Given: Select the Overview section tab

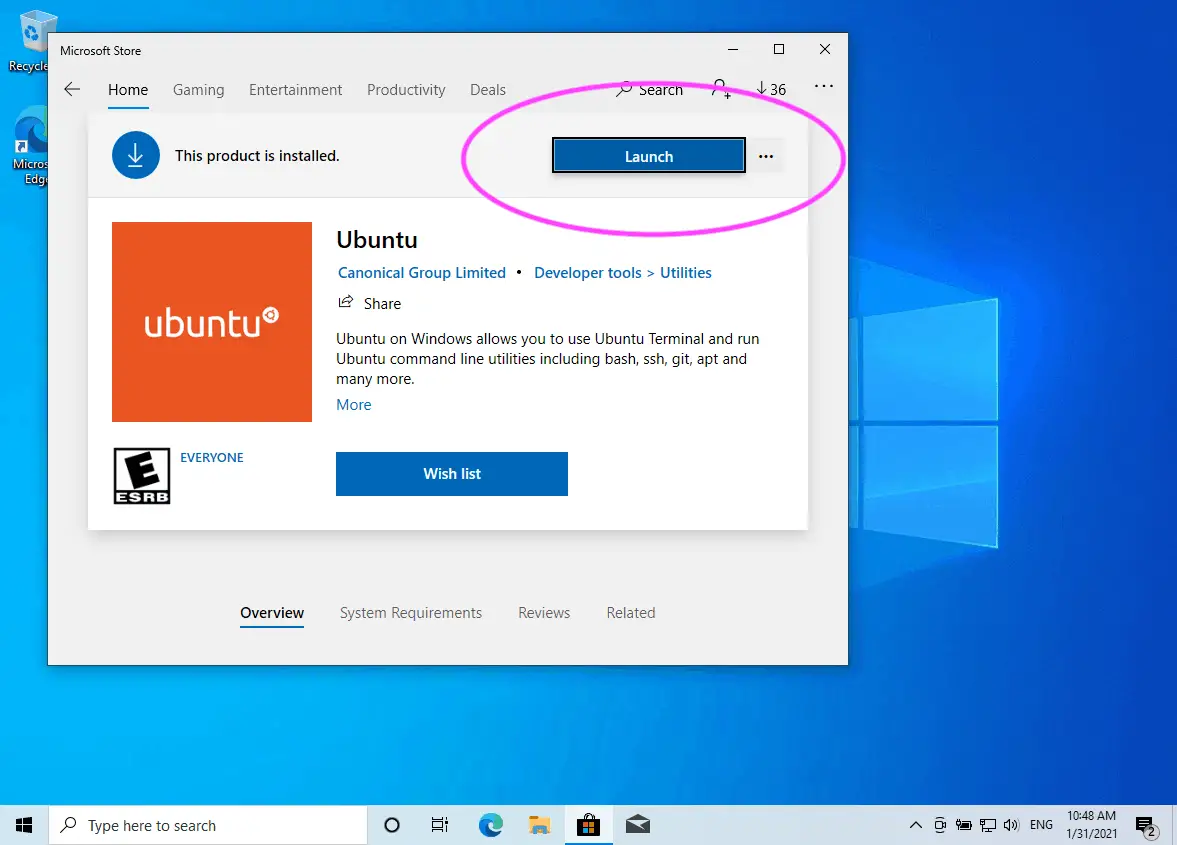Looking at the screenshot, I should [x=272, y=613].
